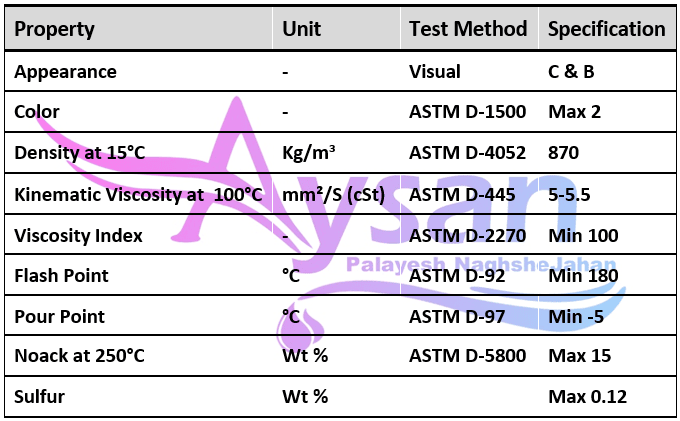Click the Visual test method cell
Image resolution: width=680 pixels, height=421 pixels.
click(x=435, y=72)
